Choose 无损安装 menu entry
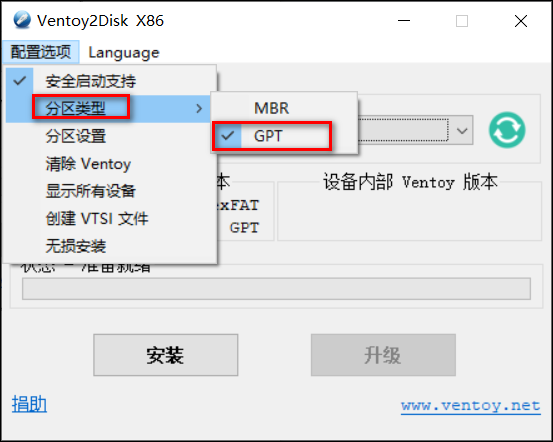This screenshot has width=553, height=442. (110, 246)
